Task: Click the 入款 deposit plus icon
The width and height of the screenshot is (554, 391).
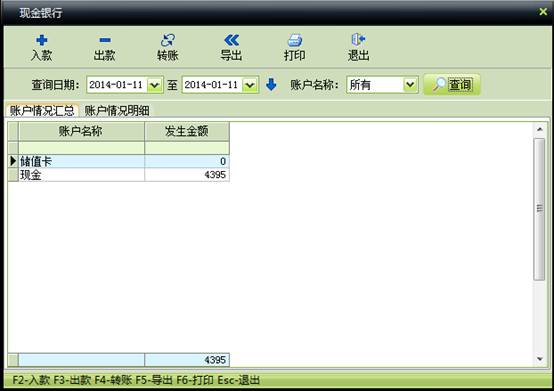Action: tap(42, 40)
